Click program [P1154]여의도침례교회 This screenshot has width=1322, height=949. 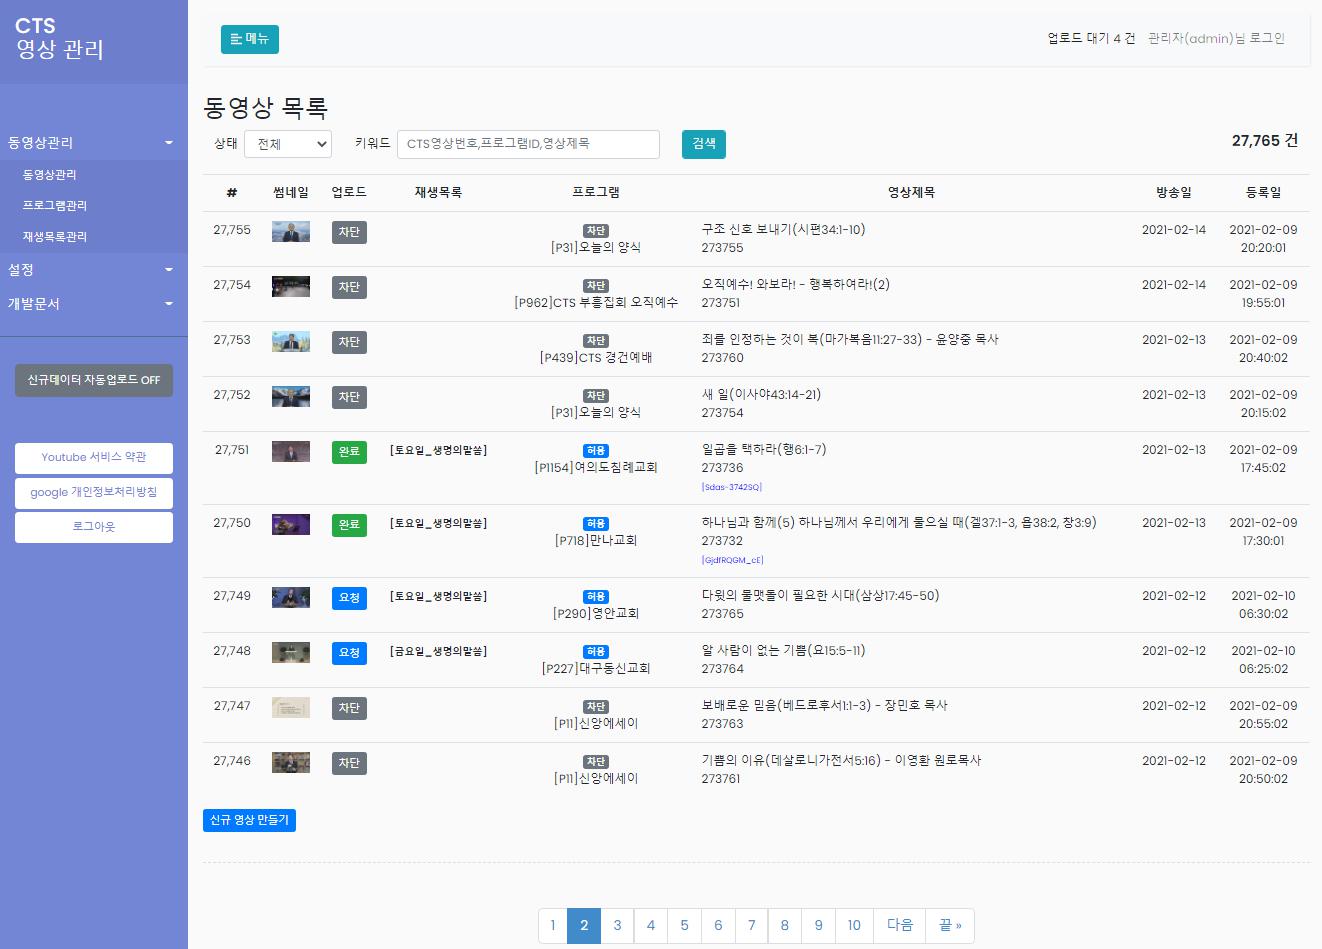click(x=596, y=467)
